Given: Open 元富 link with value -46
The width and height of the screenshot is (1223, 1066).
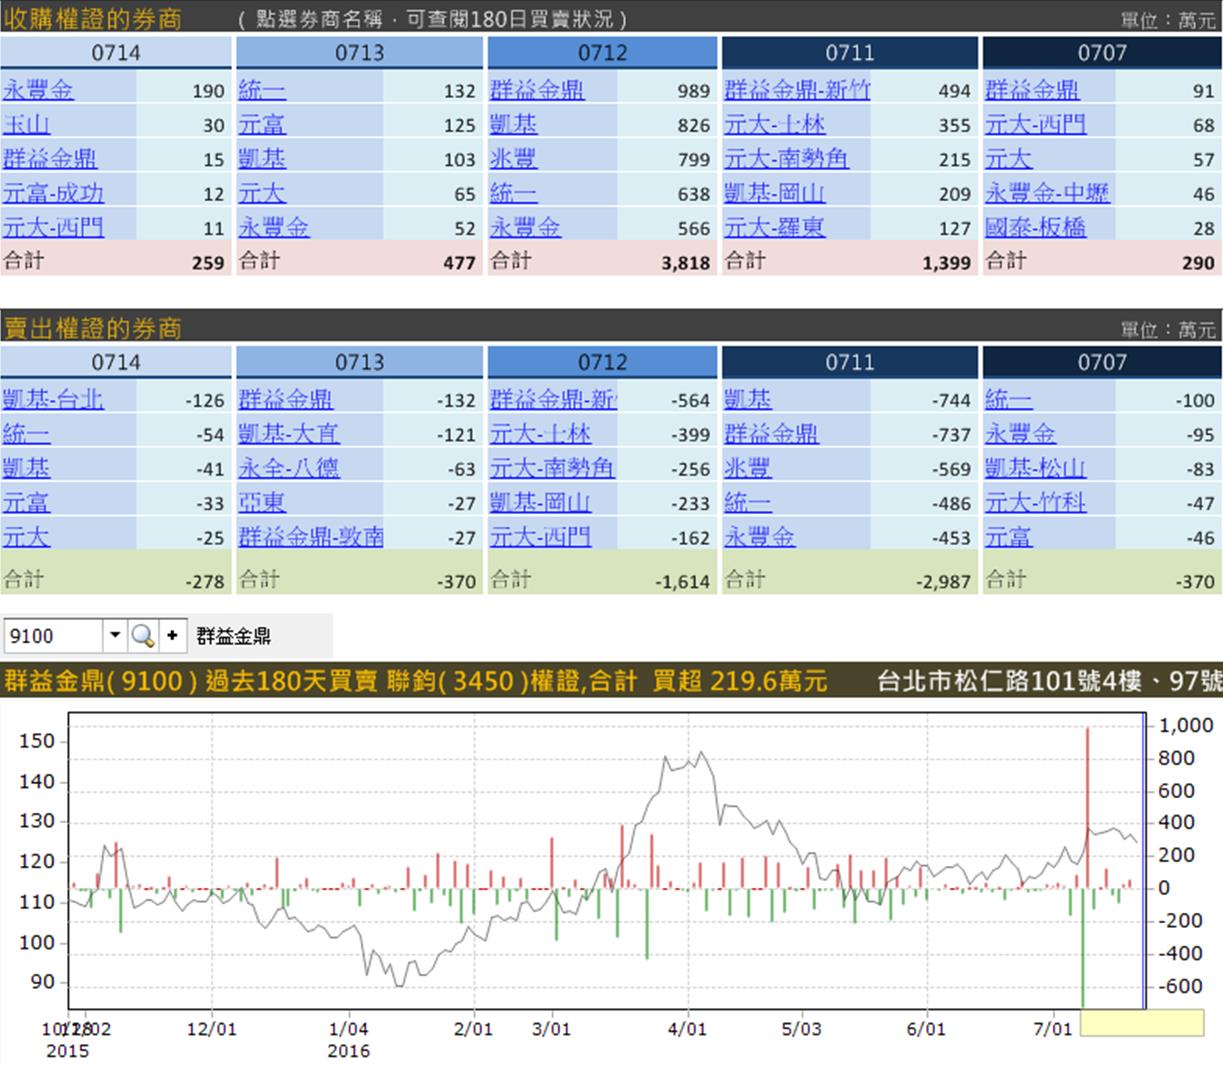Looking at the screenshot, I should point(1009,536).
